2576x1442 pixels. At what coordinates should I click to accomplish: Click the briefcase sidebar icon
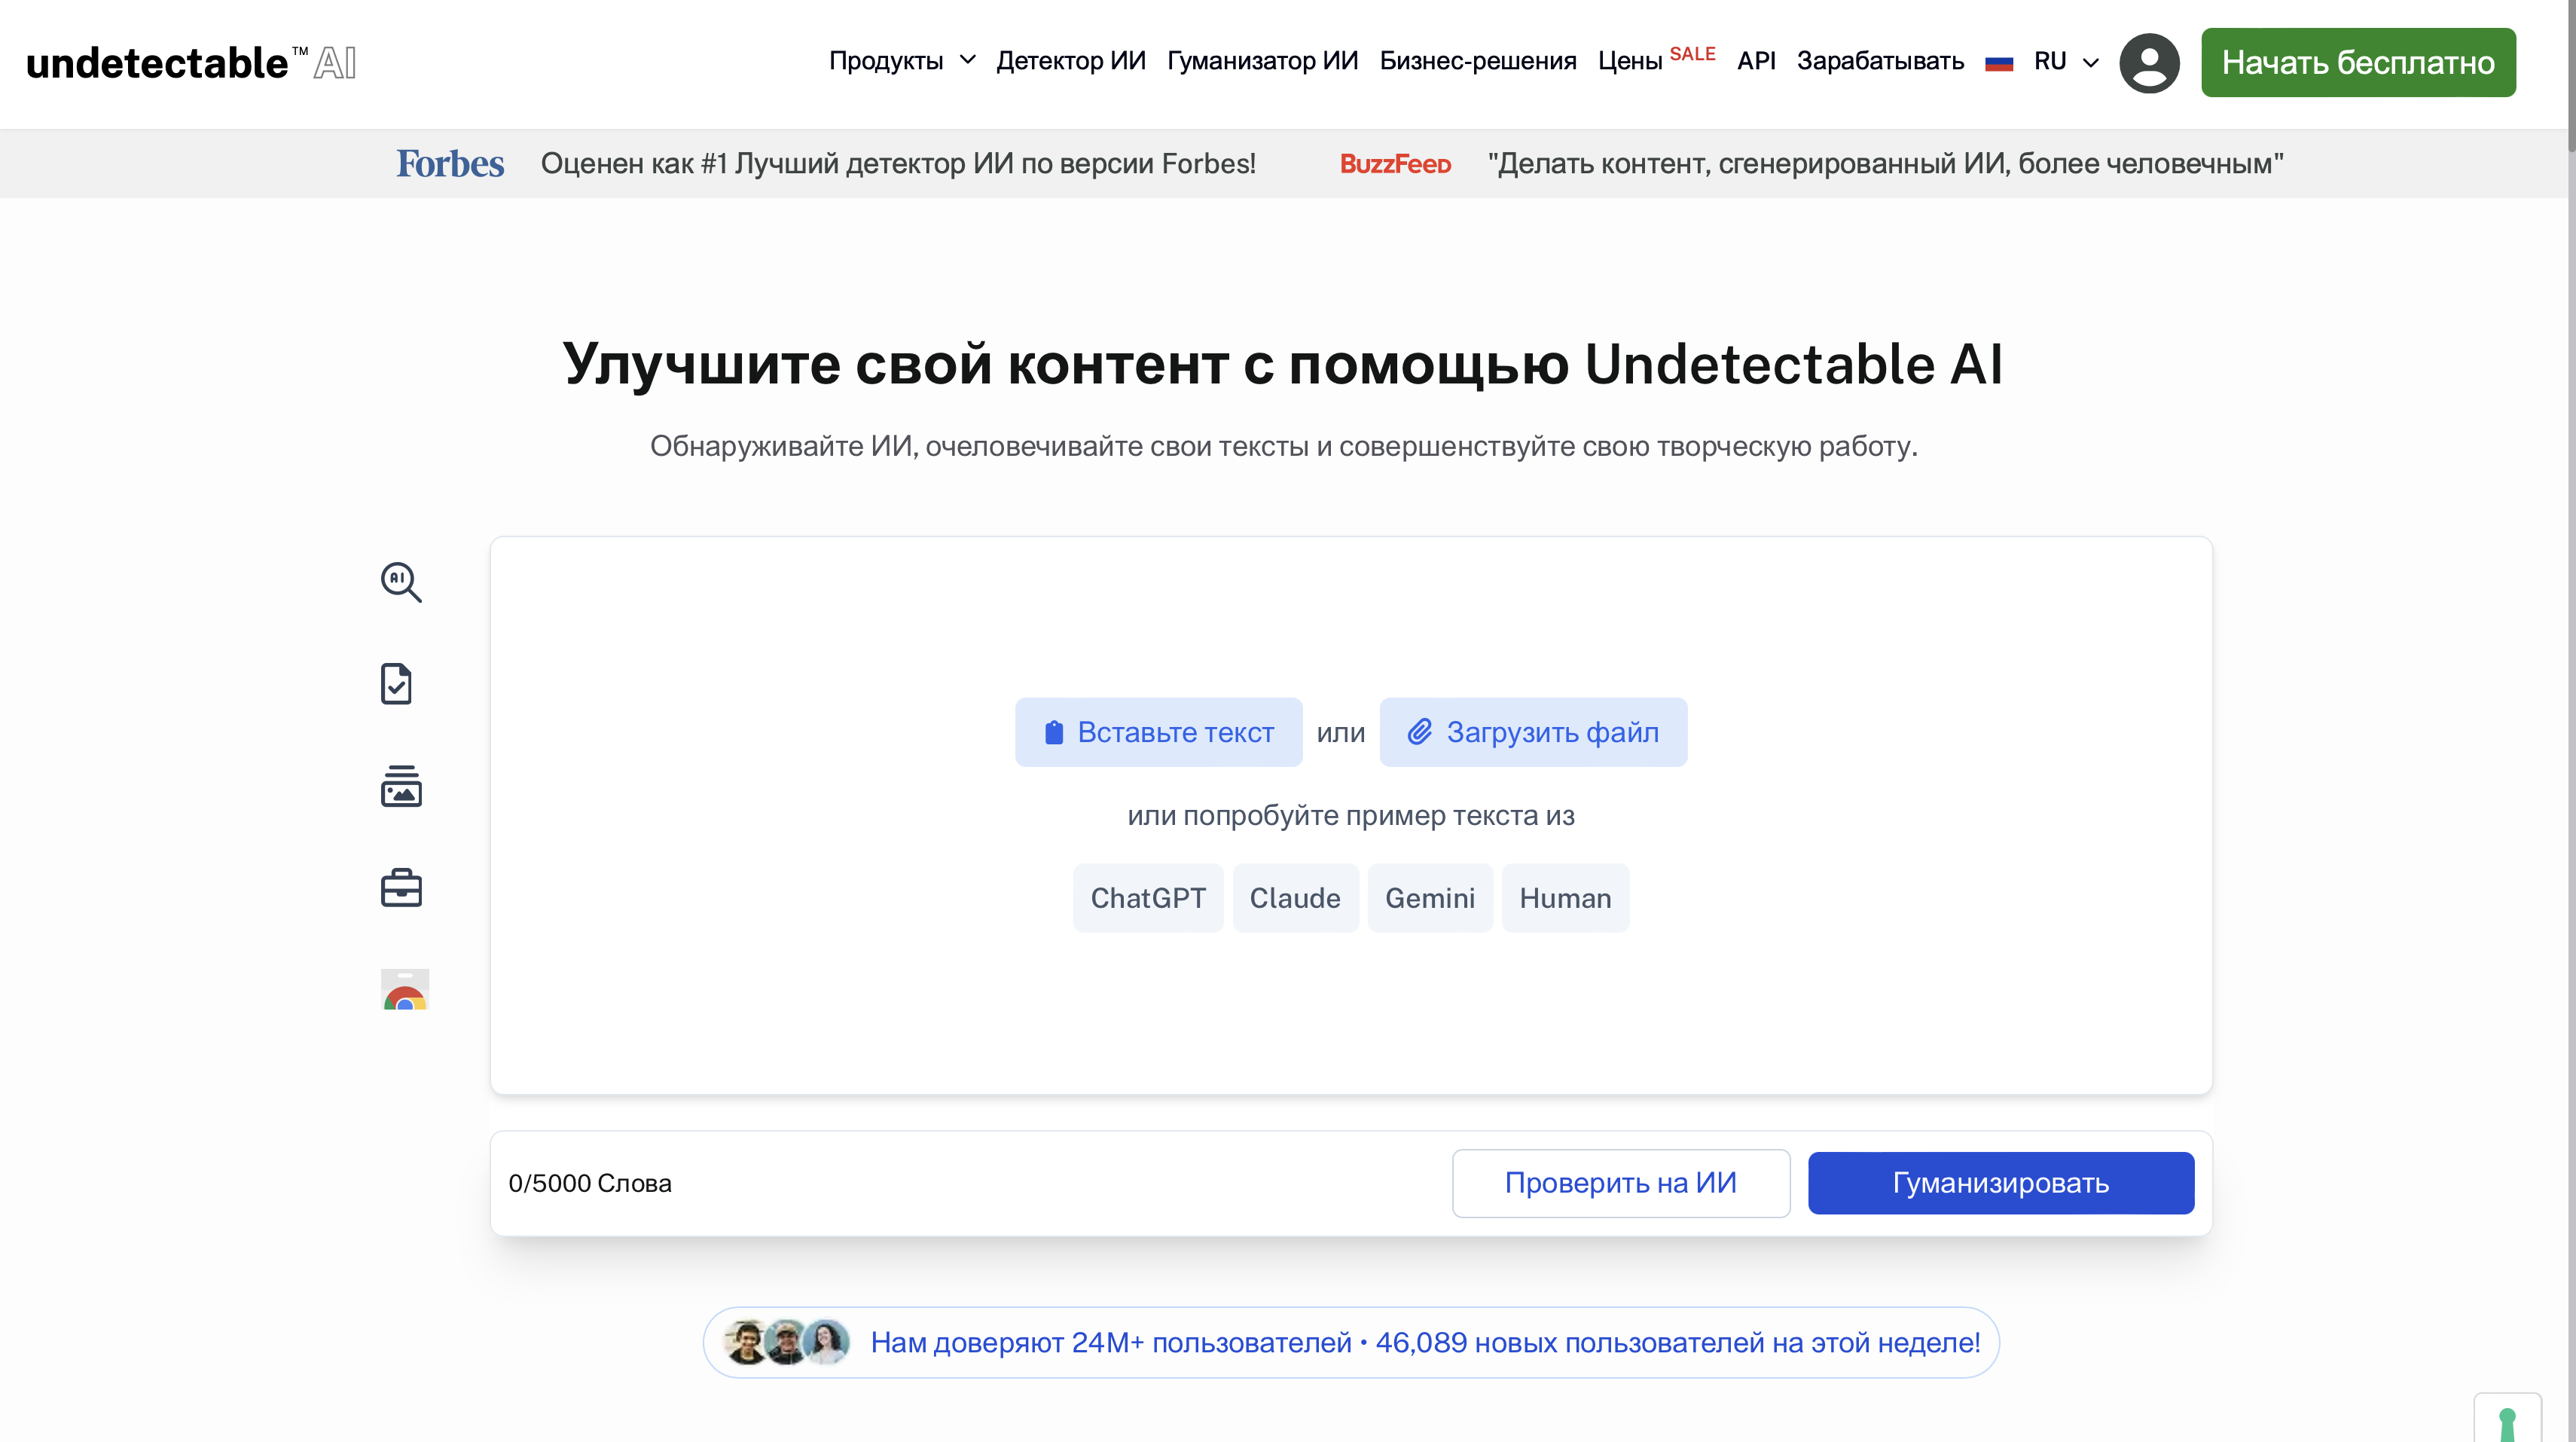coord(401,887)
